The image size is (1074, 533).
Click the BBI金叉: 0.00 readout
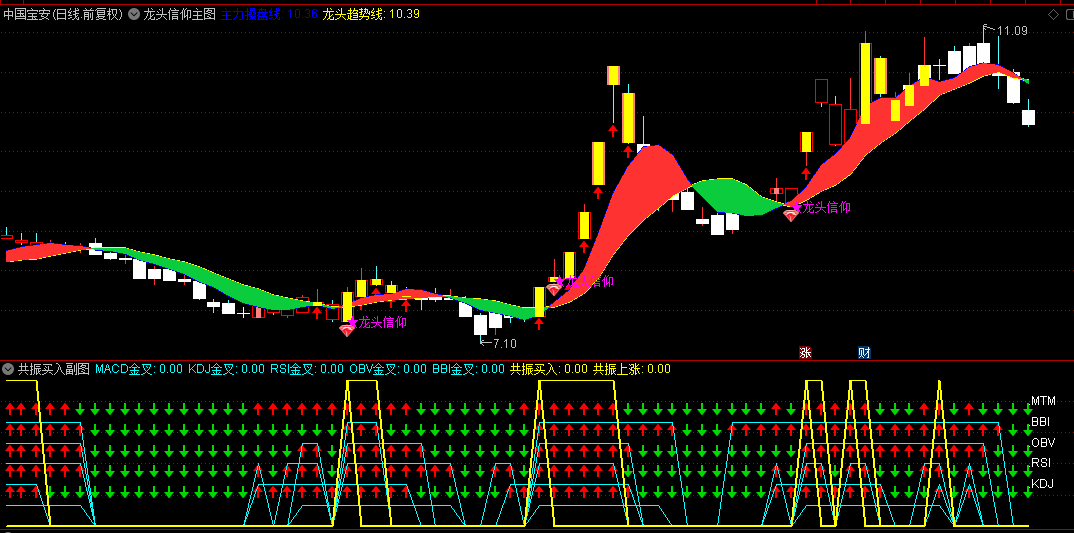click(x=469, y=369)
